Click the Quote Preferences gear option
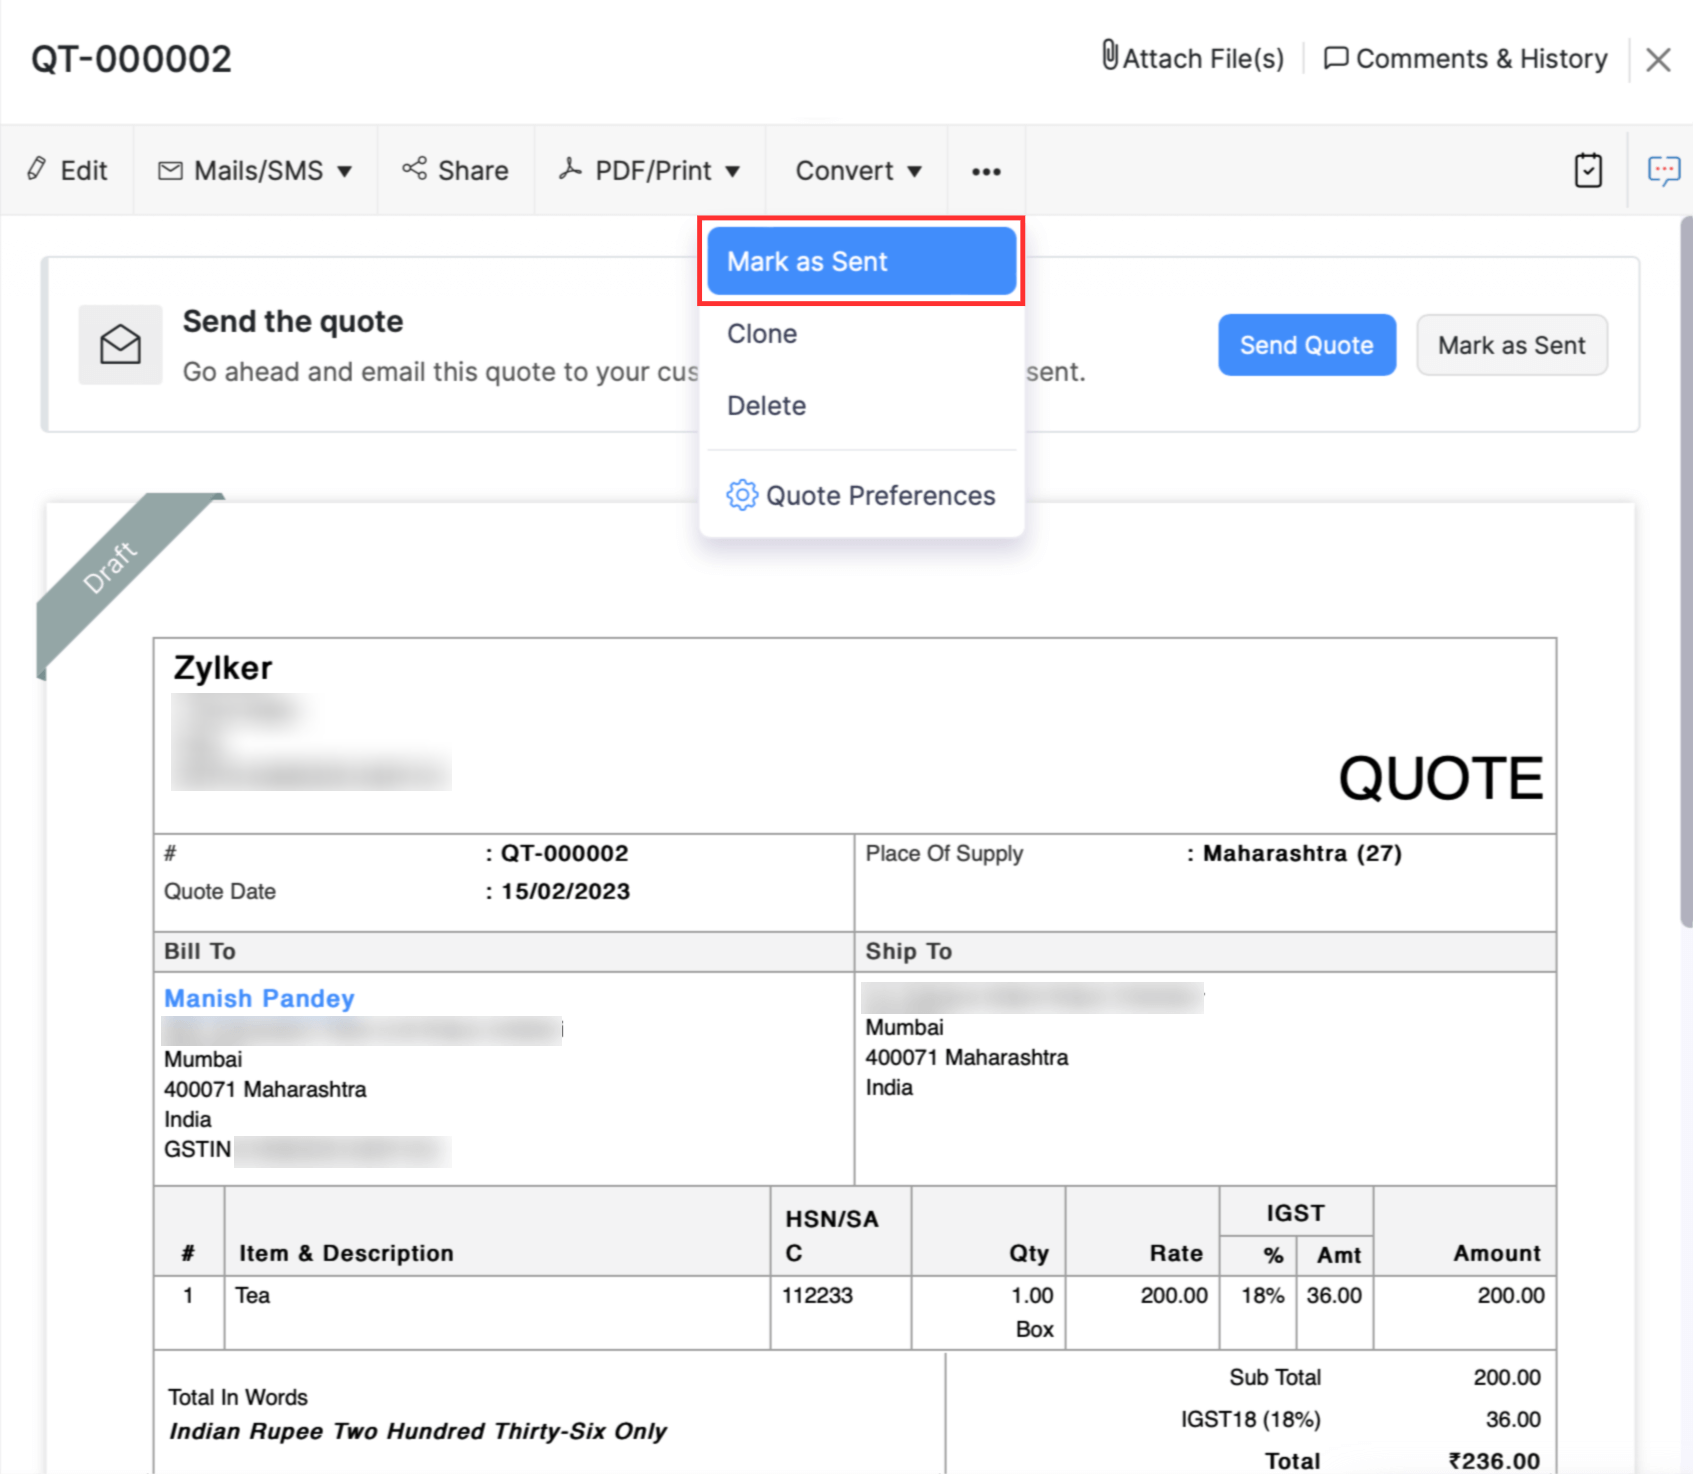Viewport: 1693px width, 1474px height. 861,496
